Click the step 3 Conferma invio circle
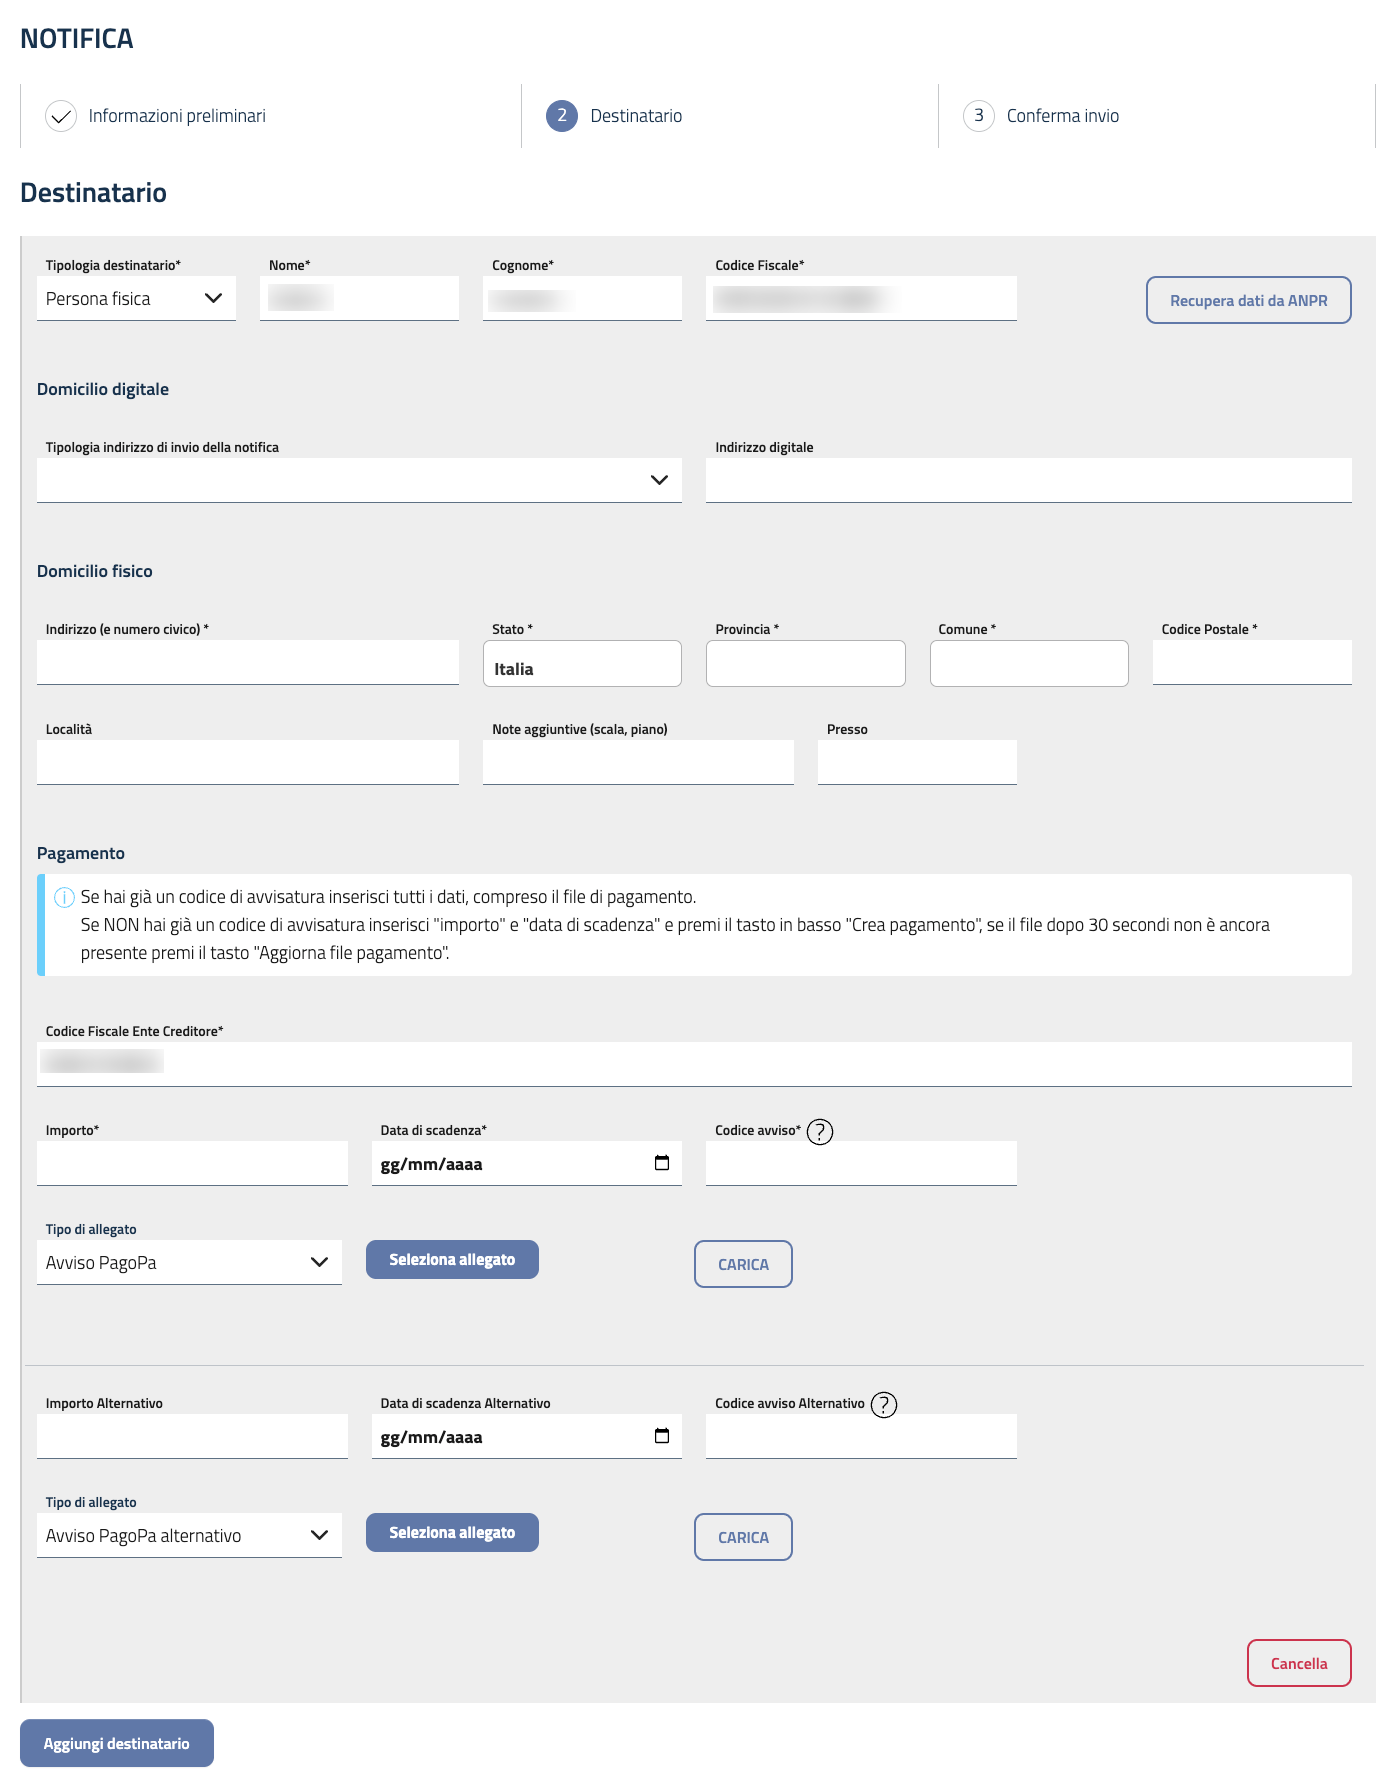Screen dimensions: 1394x1788 tap(979, 116)
